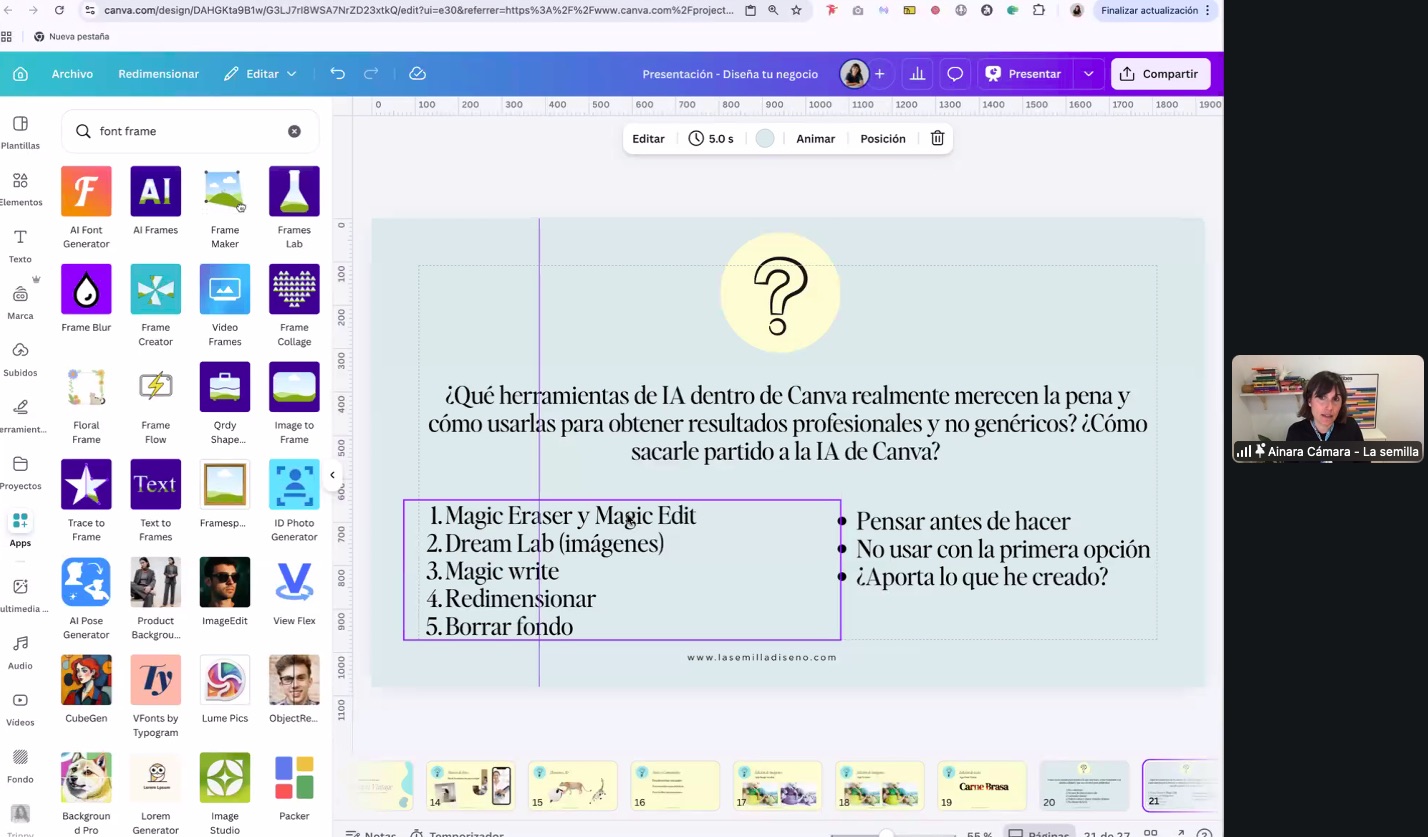Open the AI Frames app
The width and height of the screenshot is (1428, 837).
coord(155,191)
